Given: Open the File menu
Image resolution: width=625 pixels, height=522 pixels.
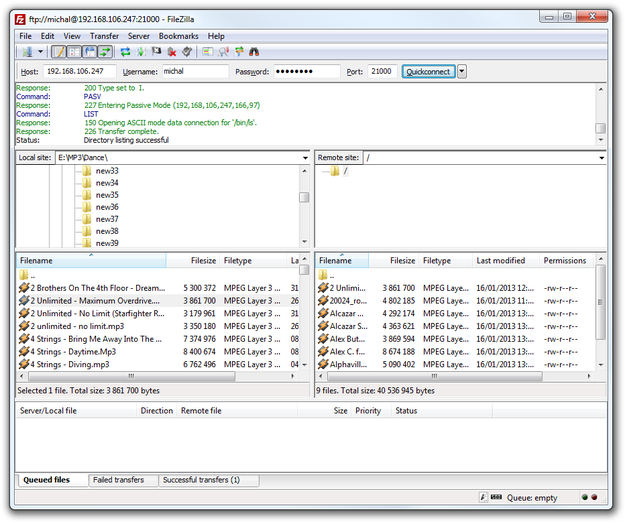Looking at the screenshot, I should coord(25,36).
